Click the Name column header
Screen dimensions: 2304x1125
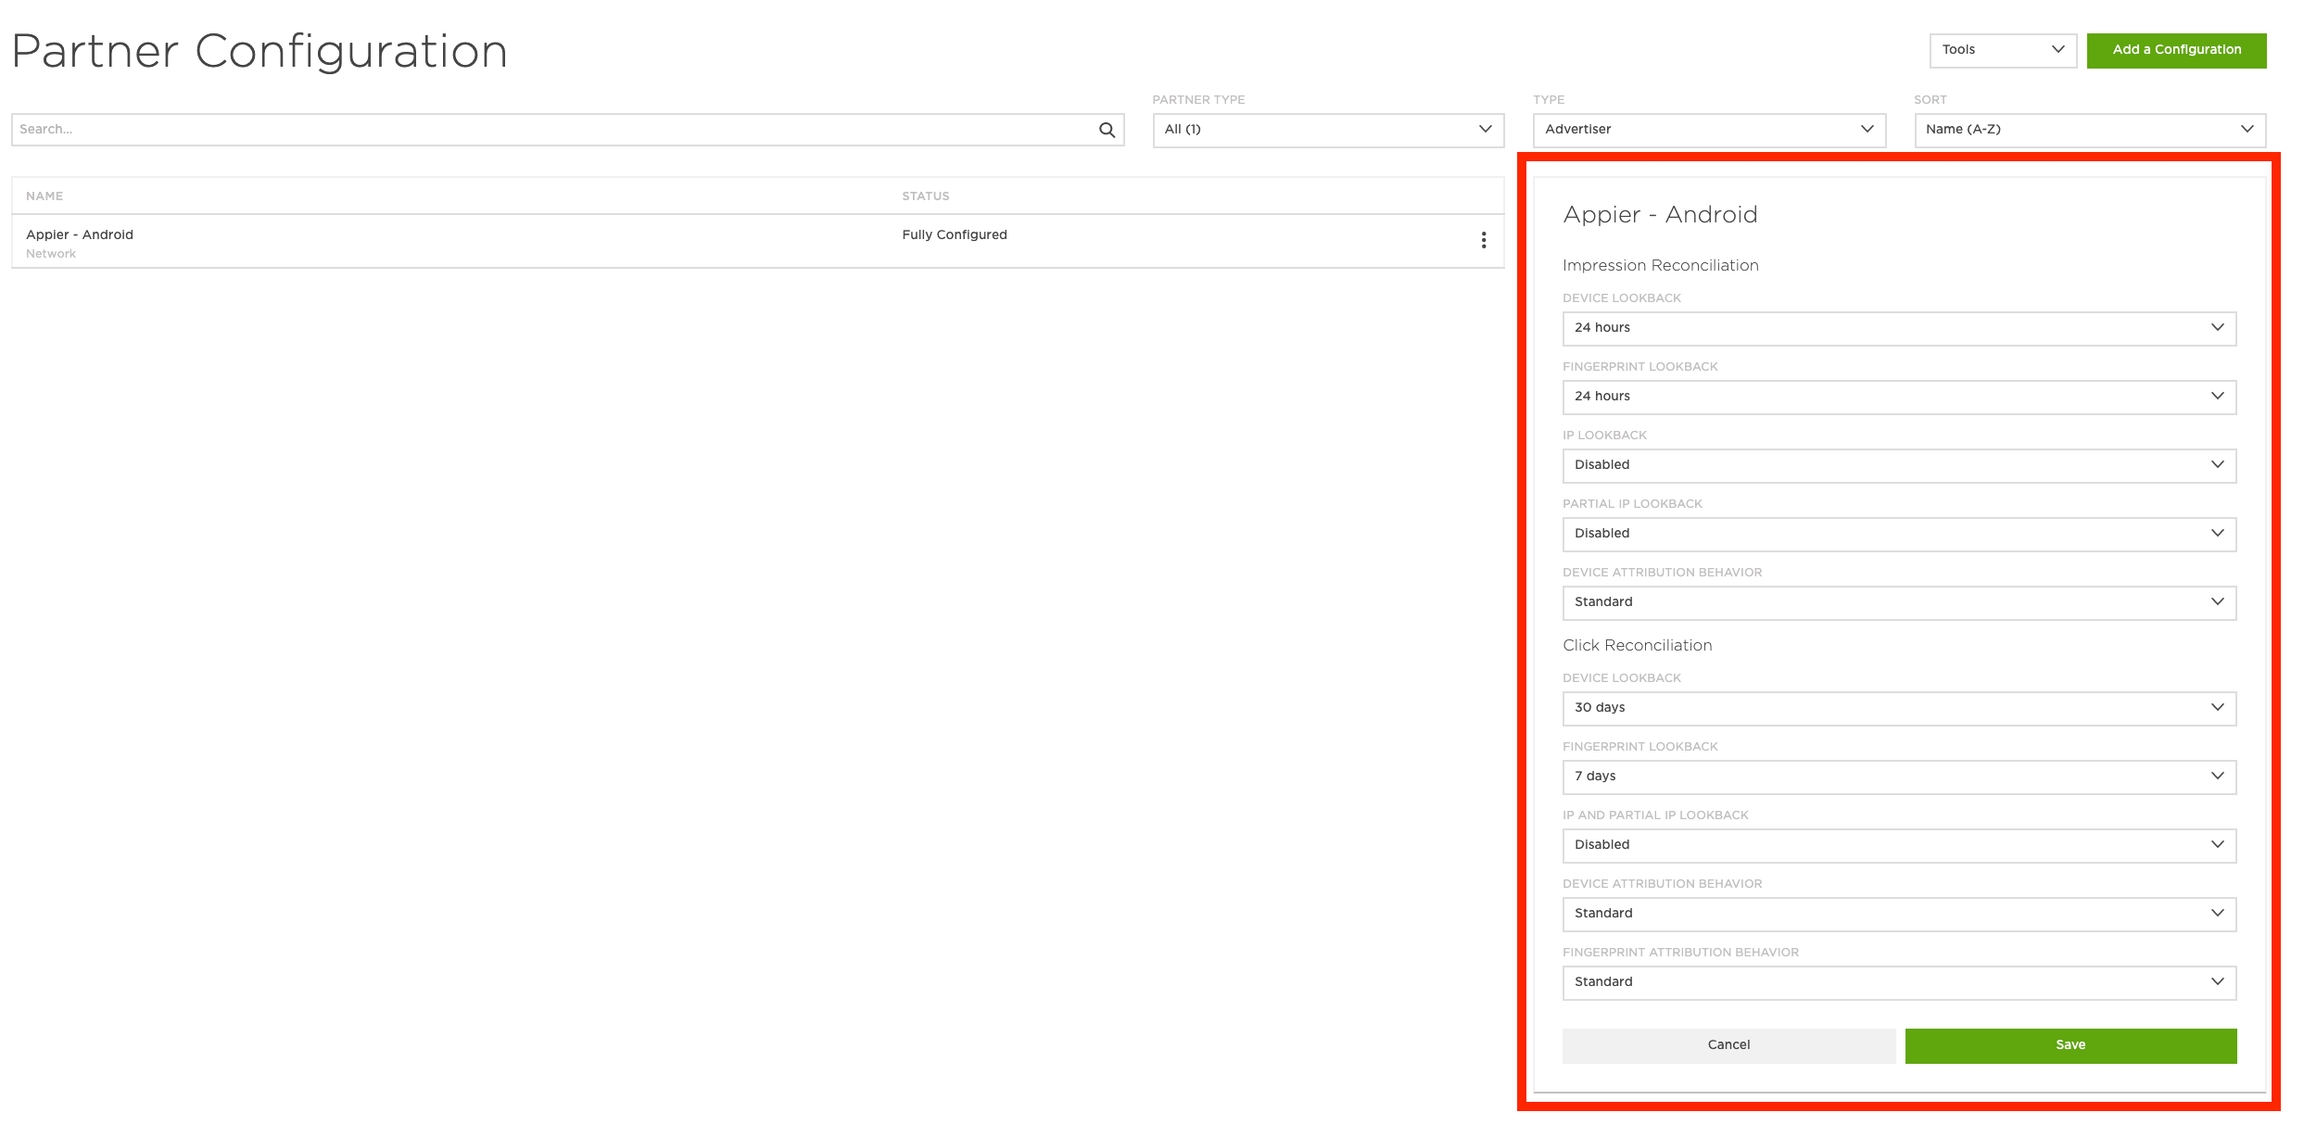point(45,196)
